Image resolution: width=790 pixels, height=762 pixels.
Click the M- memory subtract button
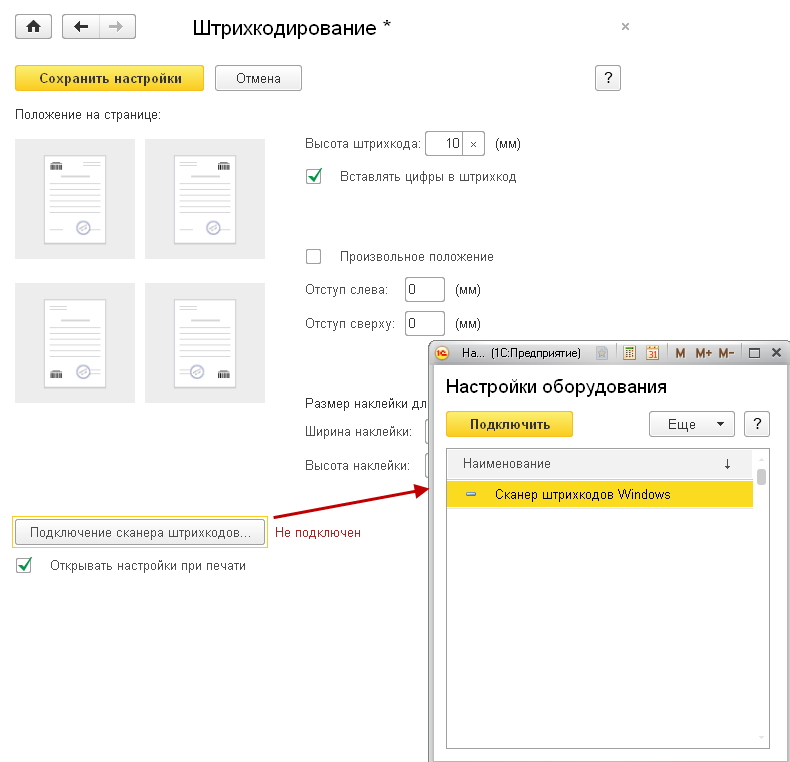click(726, 353)
